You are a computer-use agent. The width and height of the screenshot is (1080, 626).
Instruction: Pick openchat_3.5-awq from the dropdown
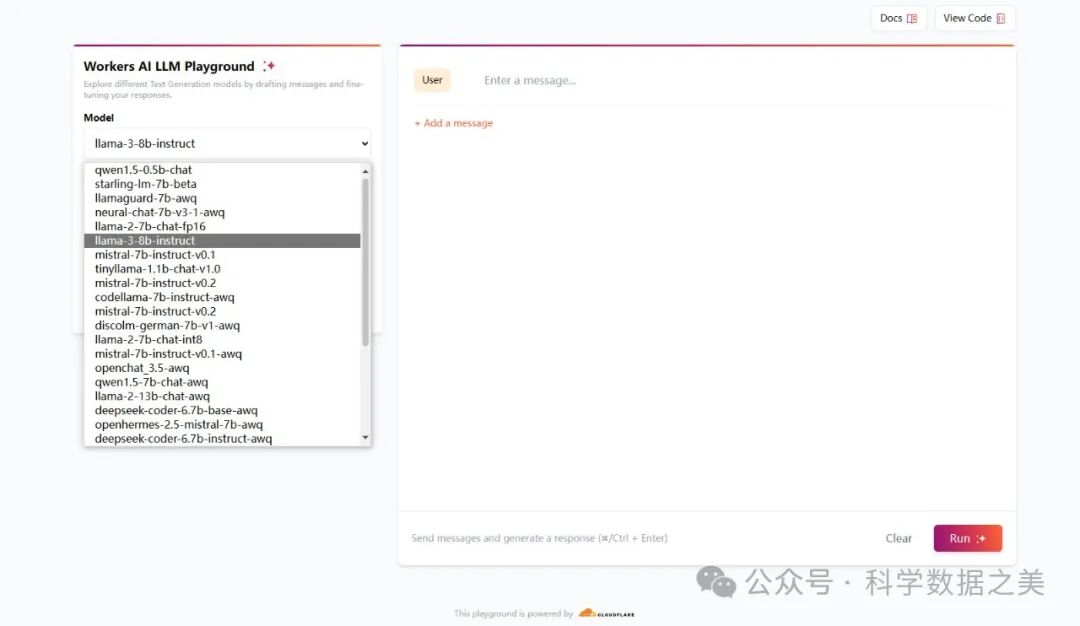[141, 368]
